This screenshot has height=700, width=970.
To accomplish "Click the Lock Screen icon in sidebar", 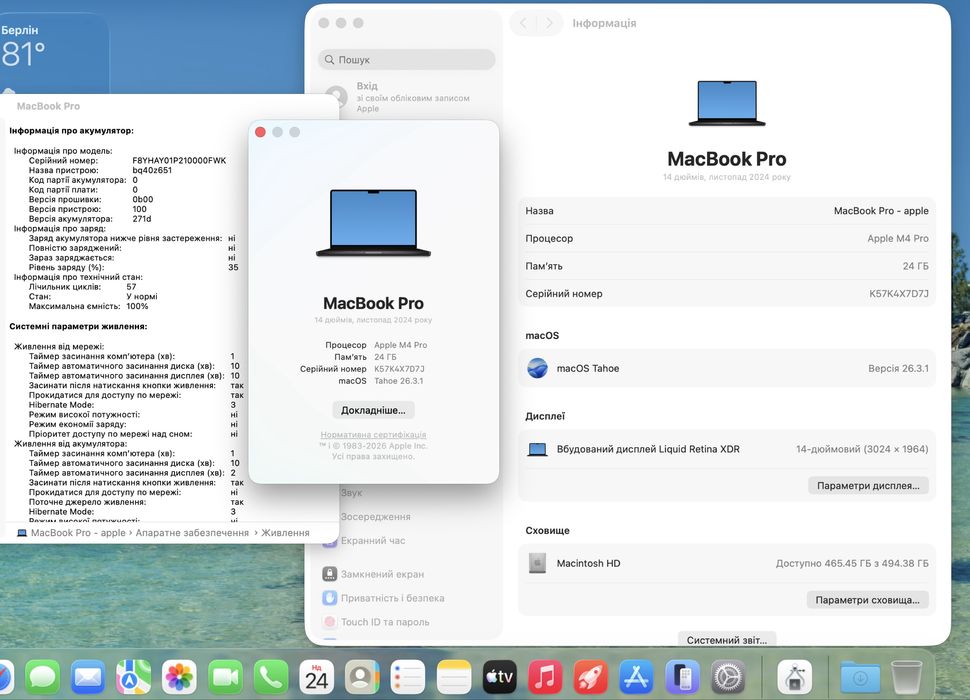I will coord(330,574).
